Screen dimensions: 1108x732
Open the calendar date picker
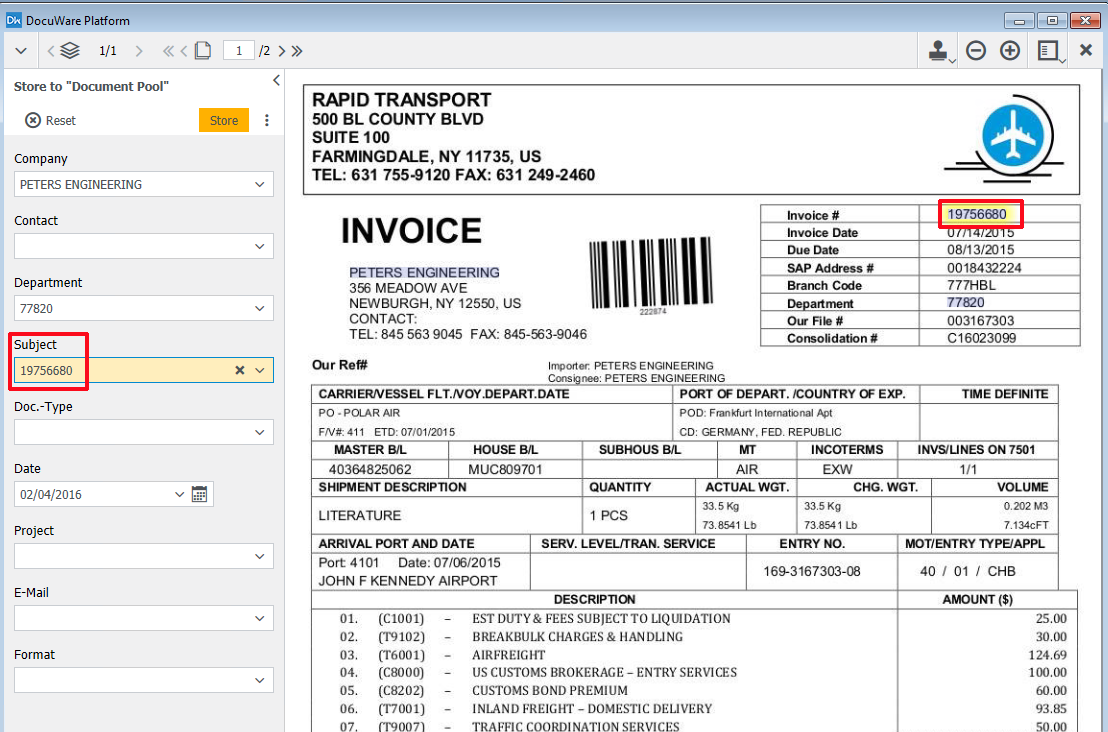click(199, 494)
